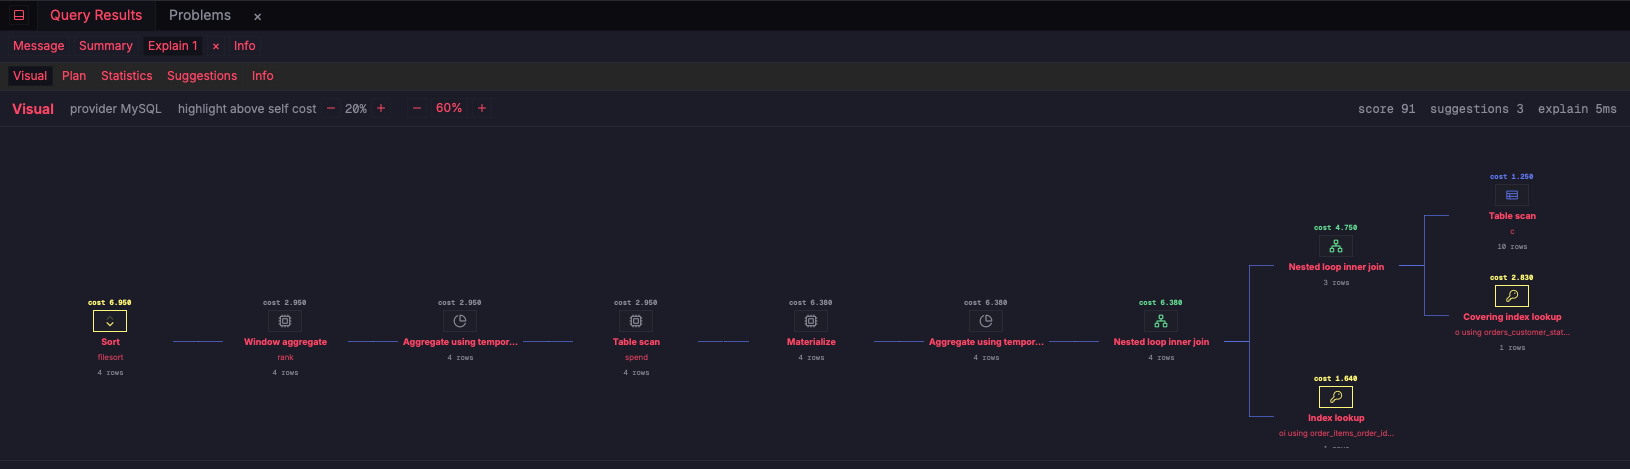Select the Visual sub-tab
Viewport: 1630px width, 469px height.
click(30, 76)
